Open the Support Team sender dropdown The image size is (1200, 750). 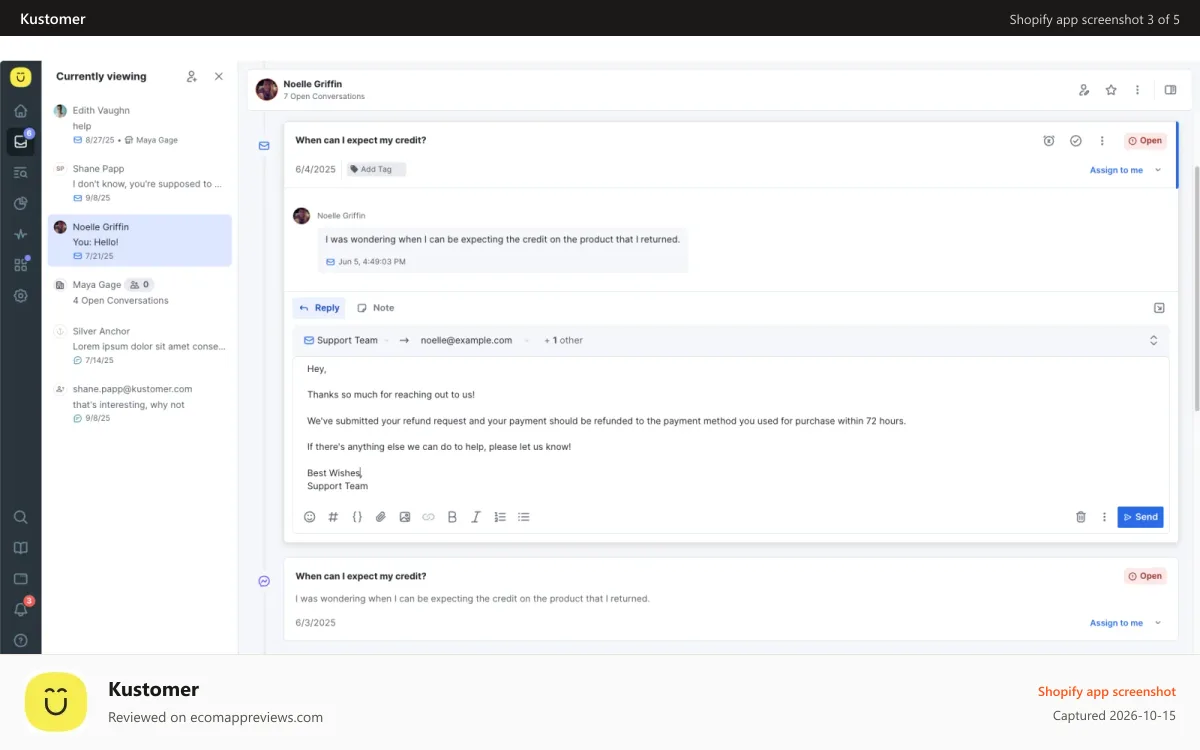[347, 340]
